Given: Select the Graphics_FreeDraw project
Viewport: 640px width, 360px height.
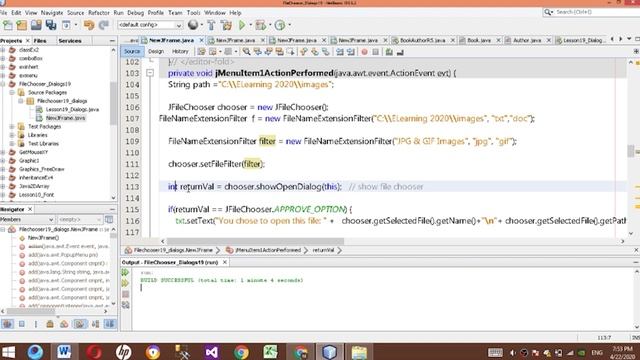Looking at the screenshot, I should (41, 169).
